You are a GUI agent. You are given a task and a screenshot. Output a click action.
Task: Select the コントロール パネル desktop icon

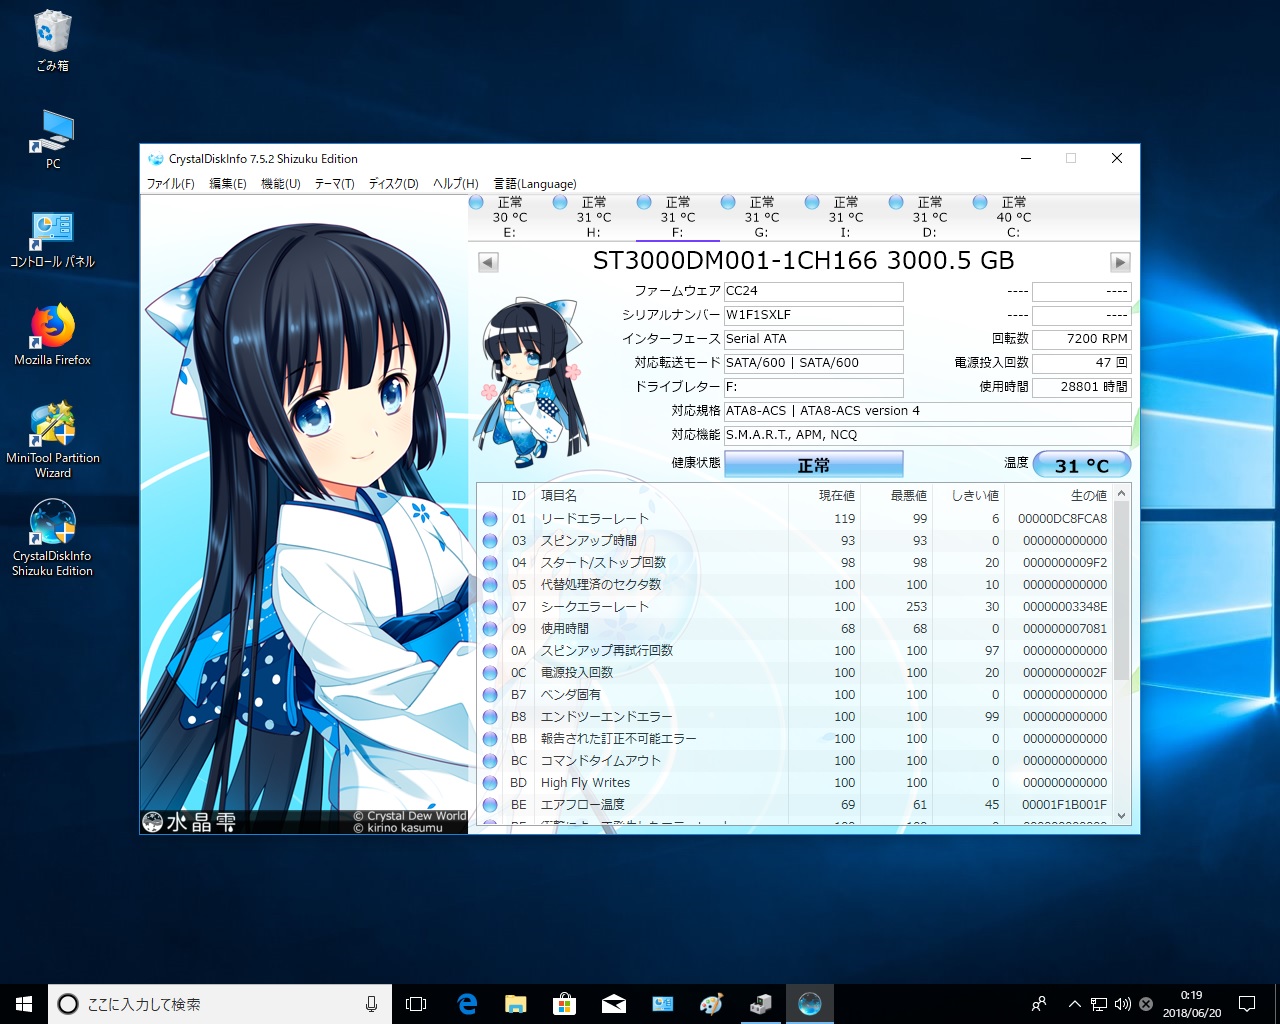point(52,239)
